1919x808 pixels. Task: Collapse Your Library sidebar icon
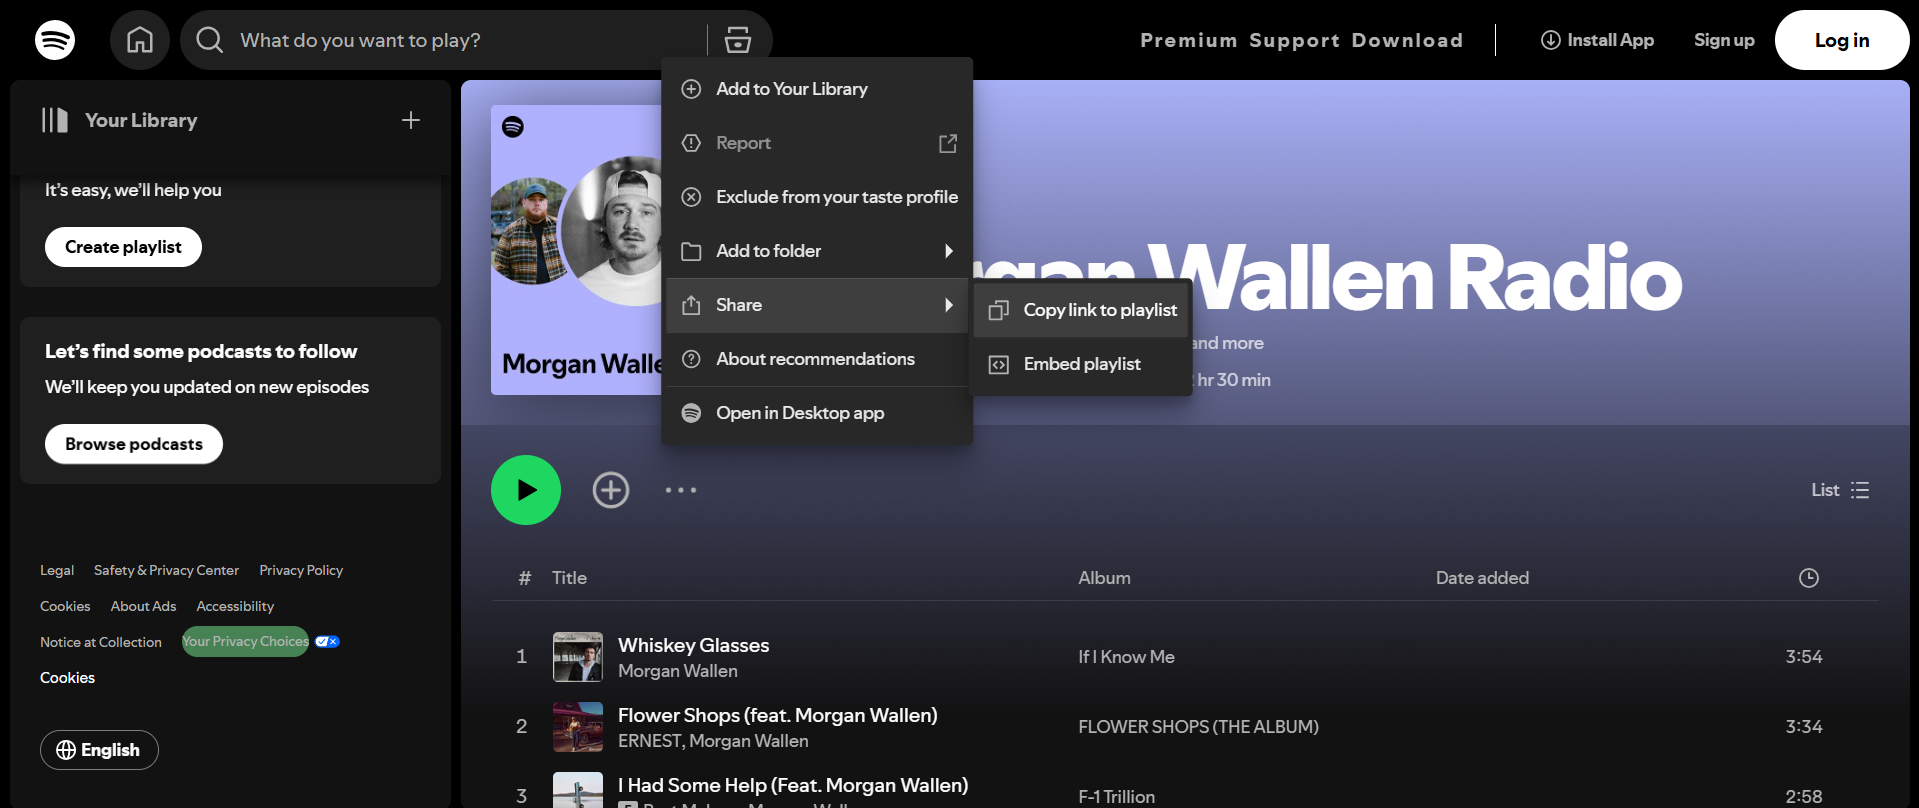(55, 120)
